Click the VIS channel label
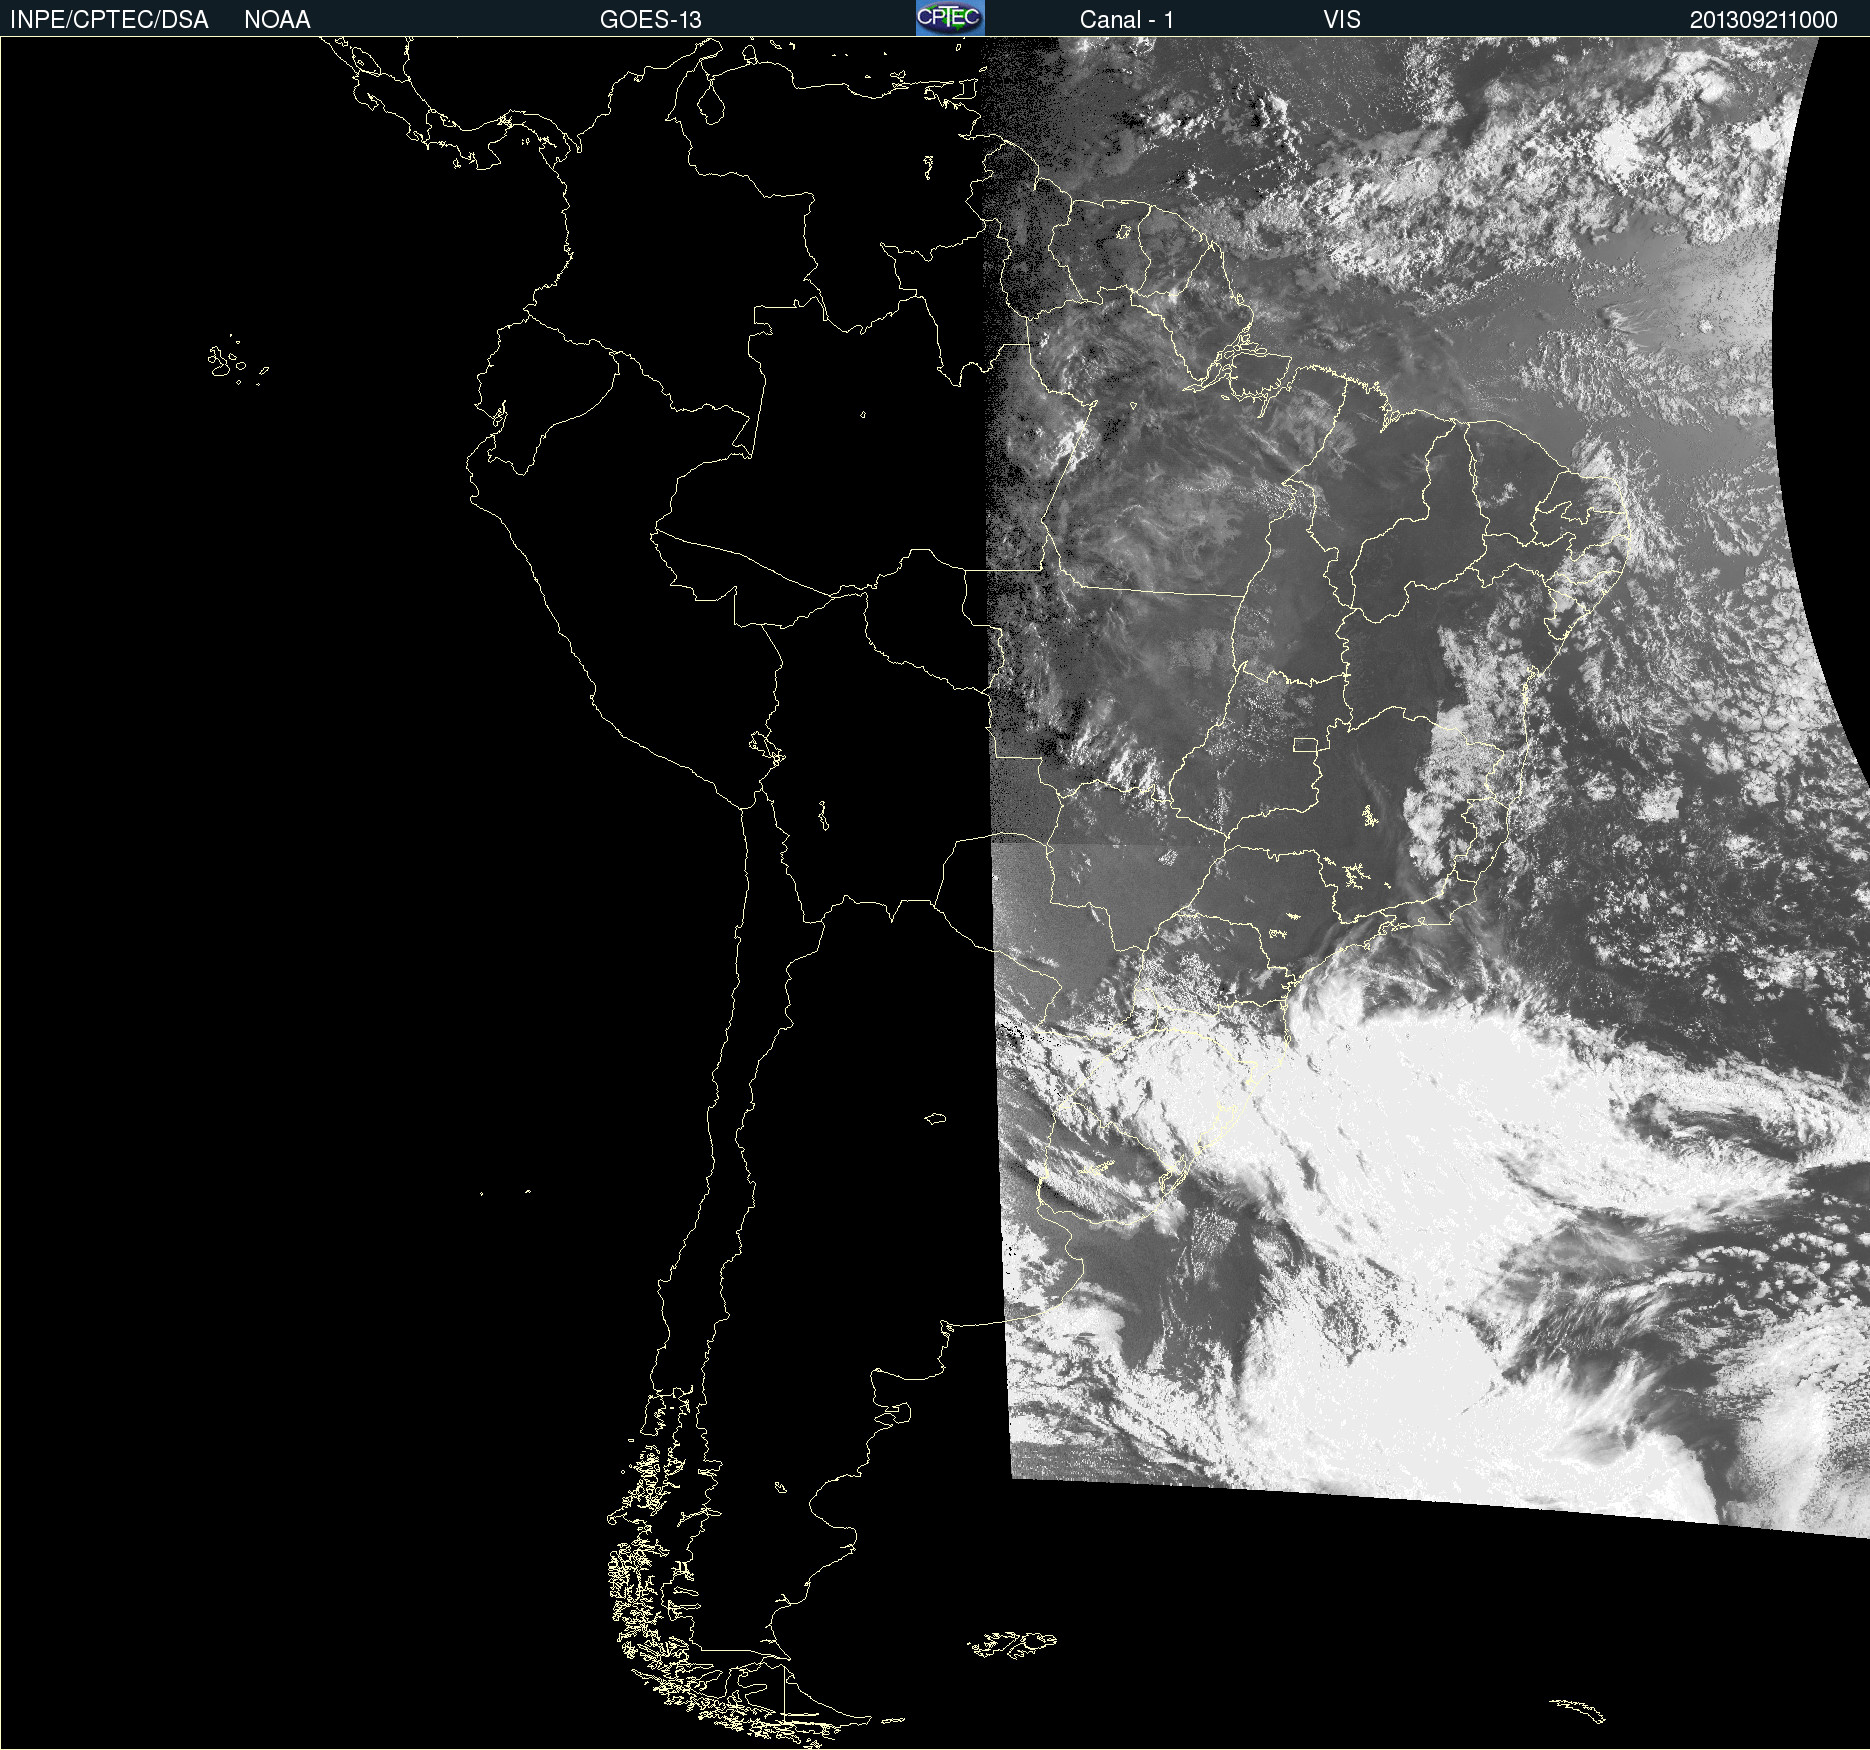The height and width of the screenshot is (1750, 1870). coord(1342,20)
